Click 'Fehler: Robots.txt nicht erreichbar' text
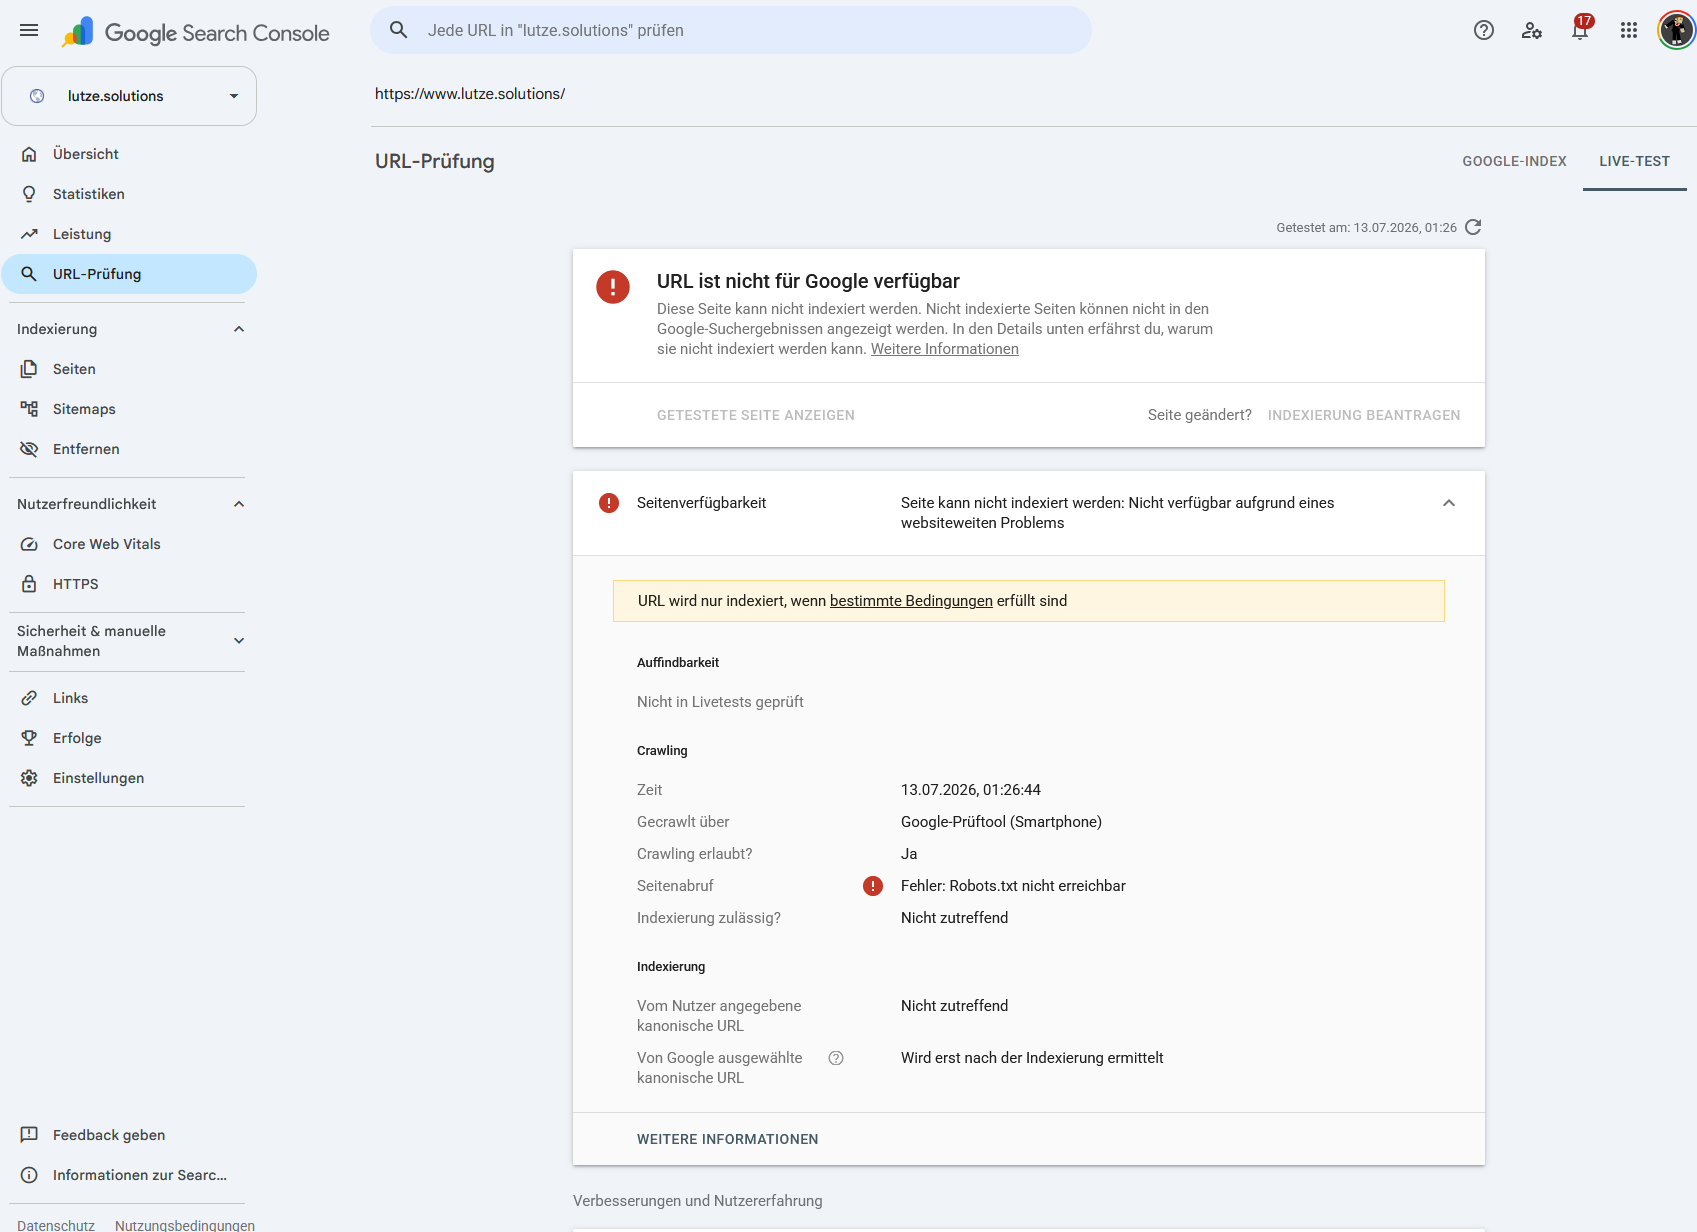The width and height of the screenshot is (1697, 1232). 1013,886
